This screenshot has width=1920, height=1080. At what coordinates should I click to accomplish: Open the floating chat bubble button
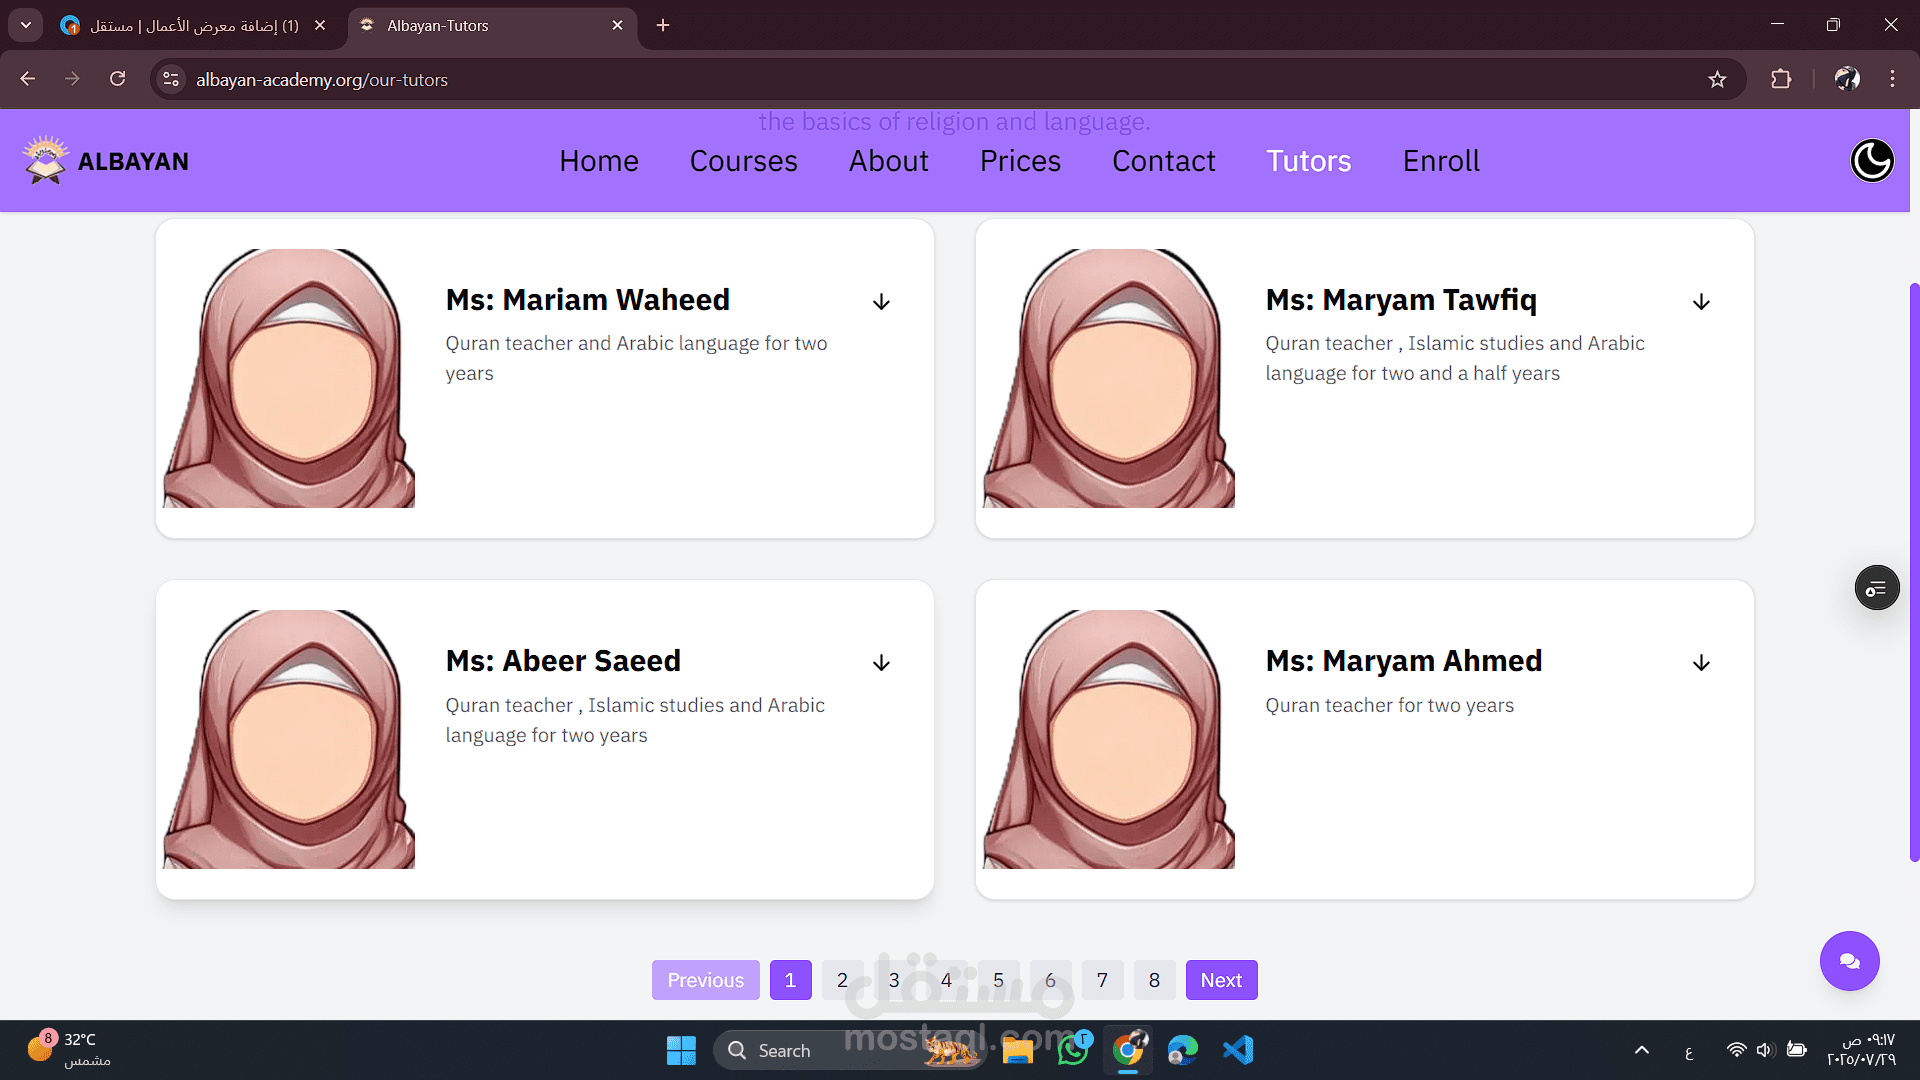pos(1849,961)
